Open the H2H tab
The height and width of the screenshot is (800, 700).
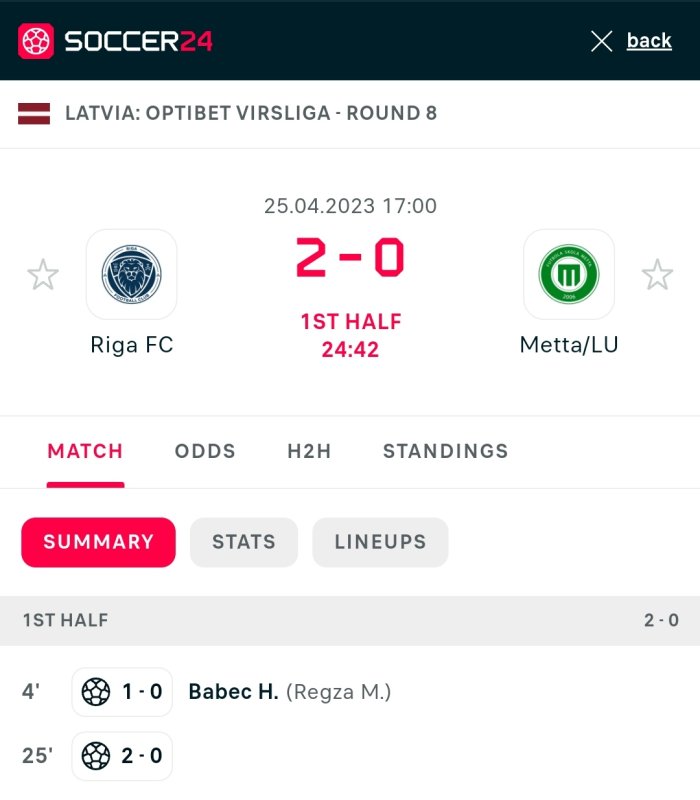pos(309,451)
